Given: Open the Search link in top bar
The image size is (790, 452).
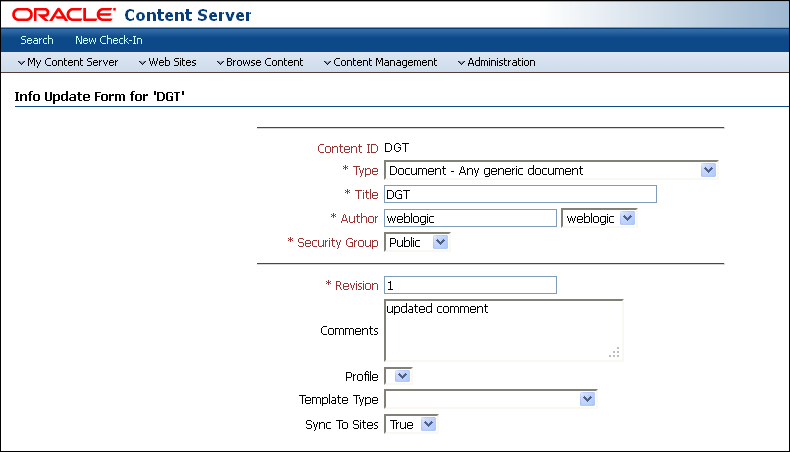Looking at the screenshot, I should point(37,40).
